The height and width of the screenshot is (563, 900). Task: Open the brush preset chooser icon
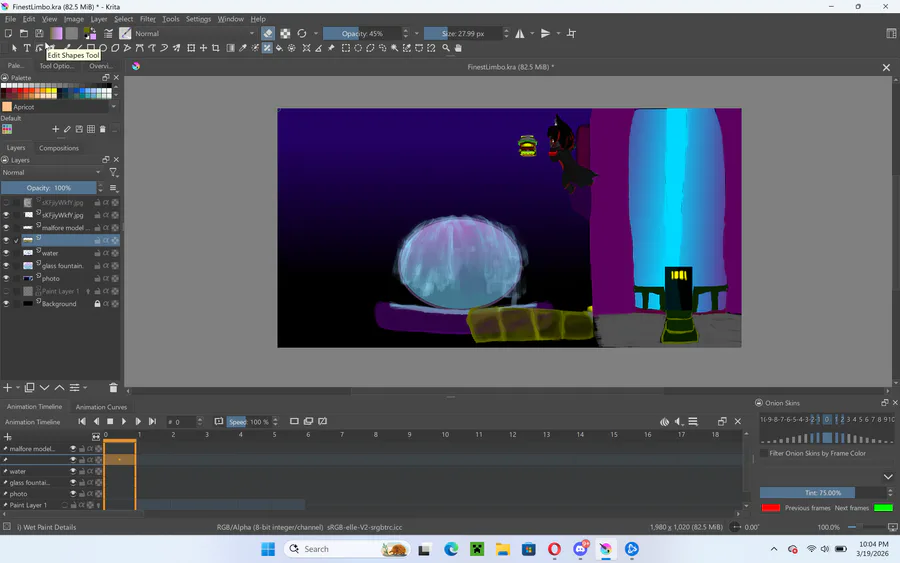coord(125,33)
